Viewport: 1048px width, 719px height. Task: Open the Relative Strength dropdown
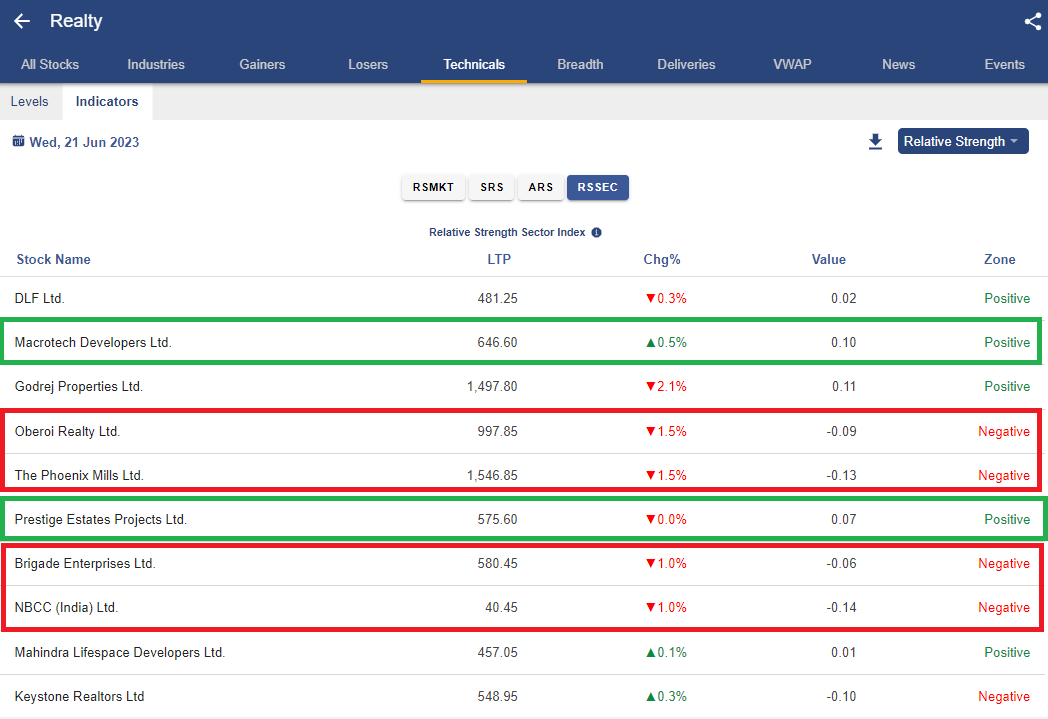click(962, 141)
